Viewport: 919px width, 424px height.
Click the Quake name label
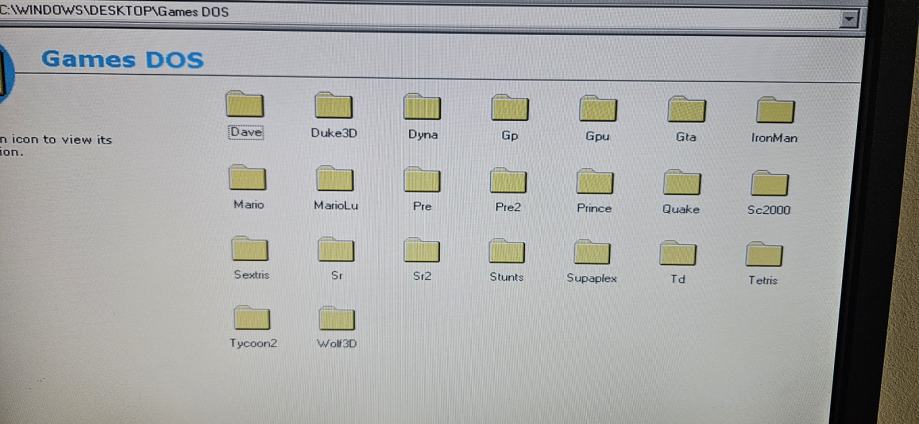click(681, 209)
